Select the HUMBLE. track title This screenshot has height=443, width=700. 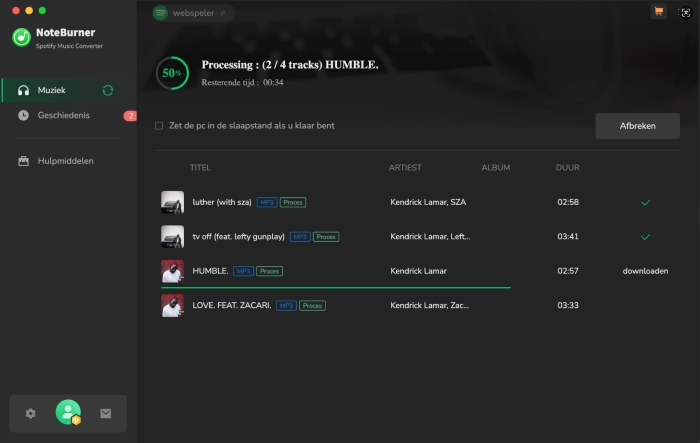pyautogui.click(x=210, y=271)
